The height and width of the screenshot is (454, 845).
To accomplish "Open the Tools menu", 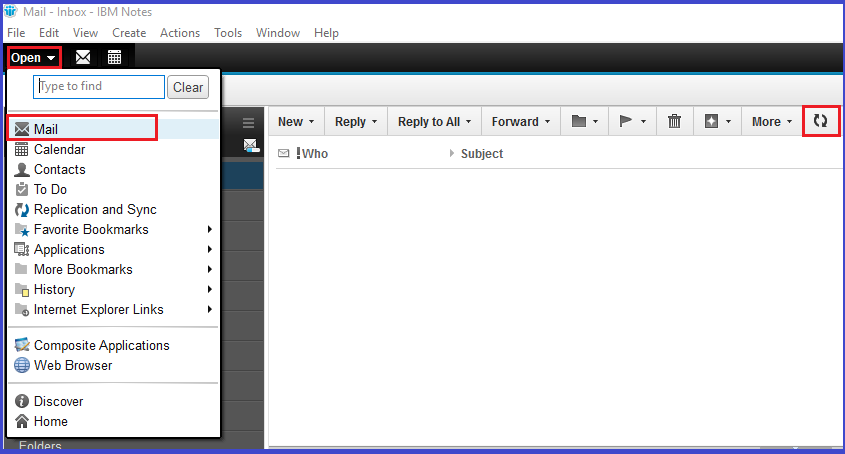I will [228, 33].
